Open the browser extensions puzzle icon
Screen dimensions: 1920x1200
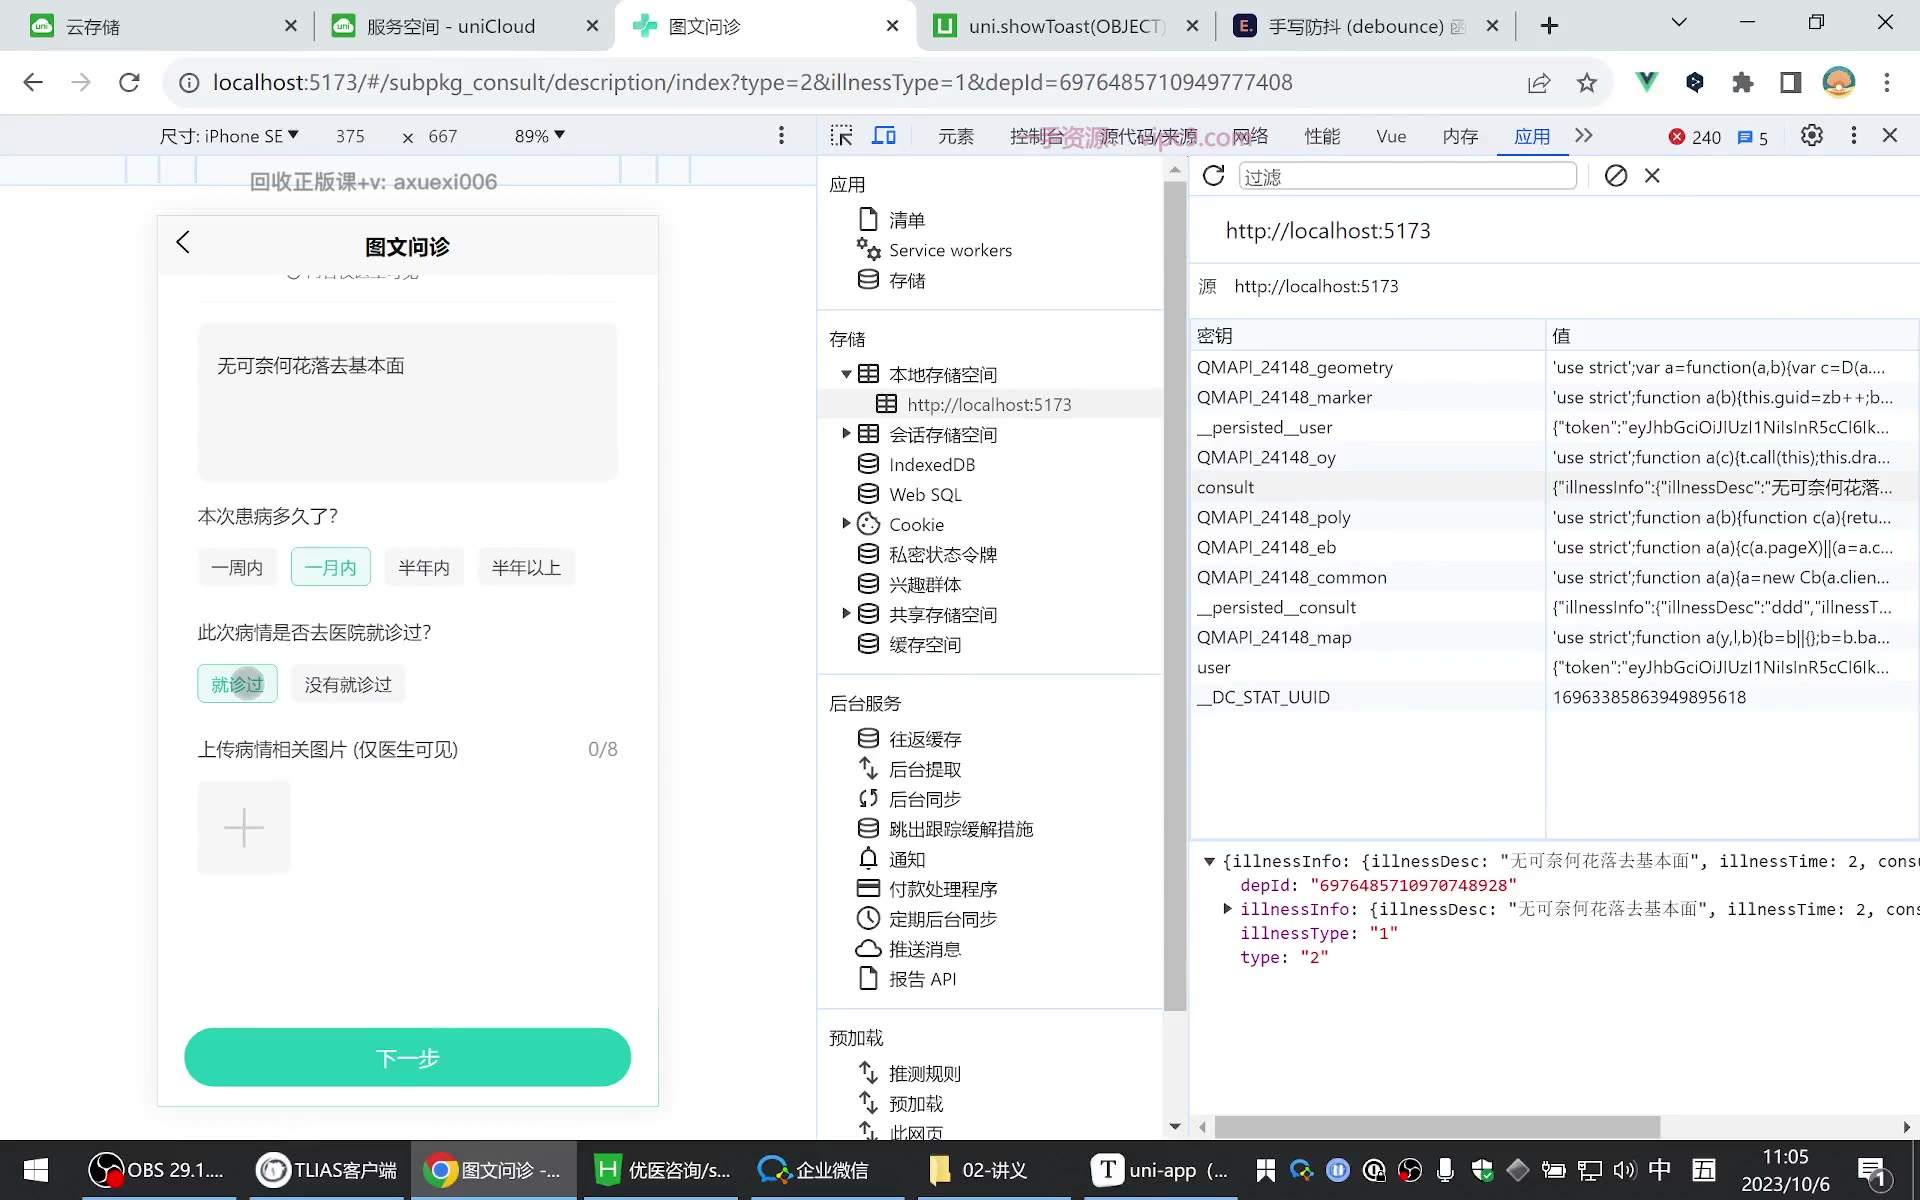[x=1743, y=82]
